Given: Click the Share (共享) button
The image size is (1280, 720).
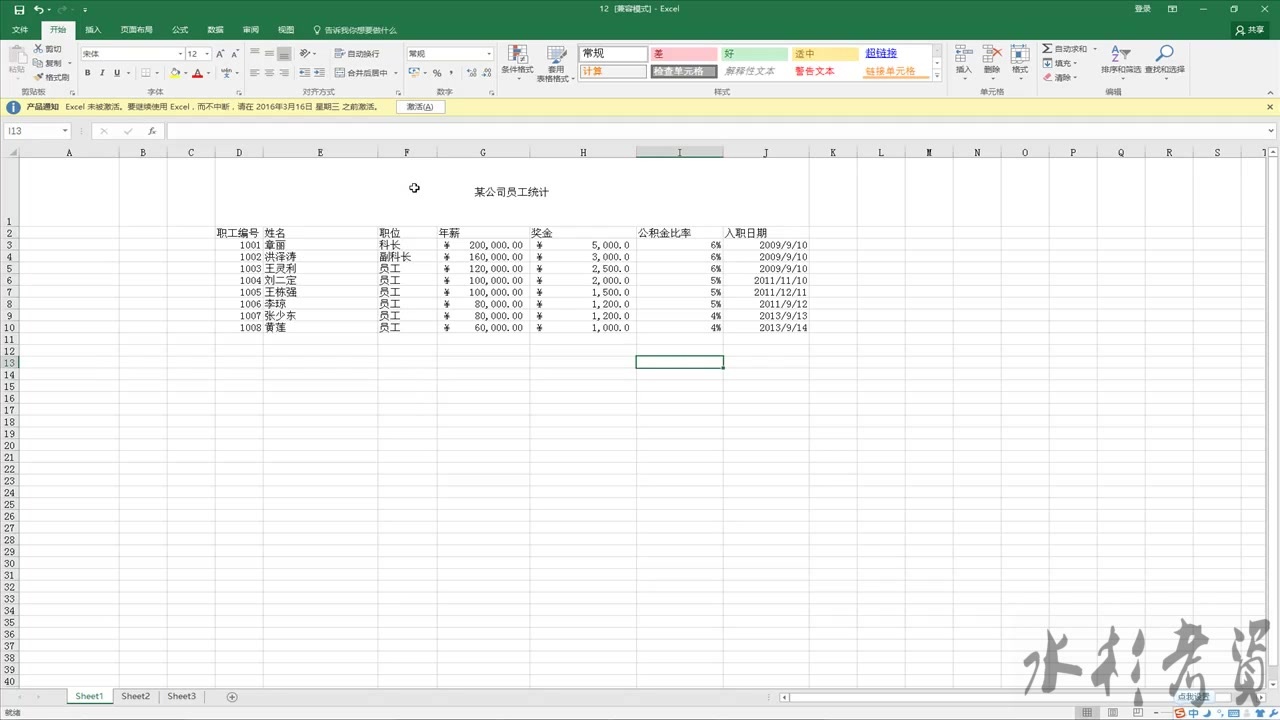Looking at the screenshot, I should pos(1250,30).
